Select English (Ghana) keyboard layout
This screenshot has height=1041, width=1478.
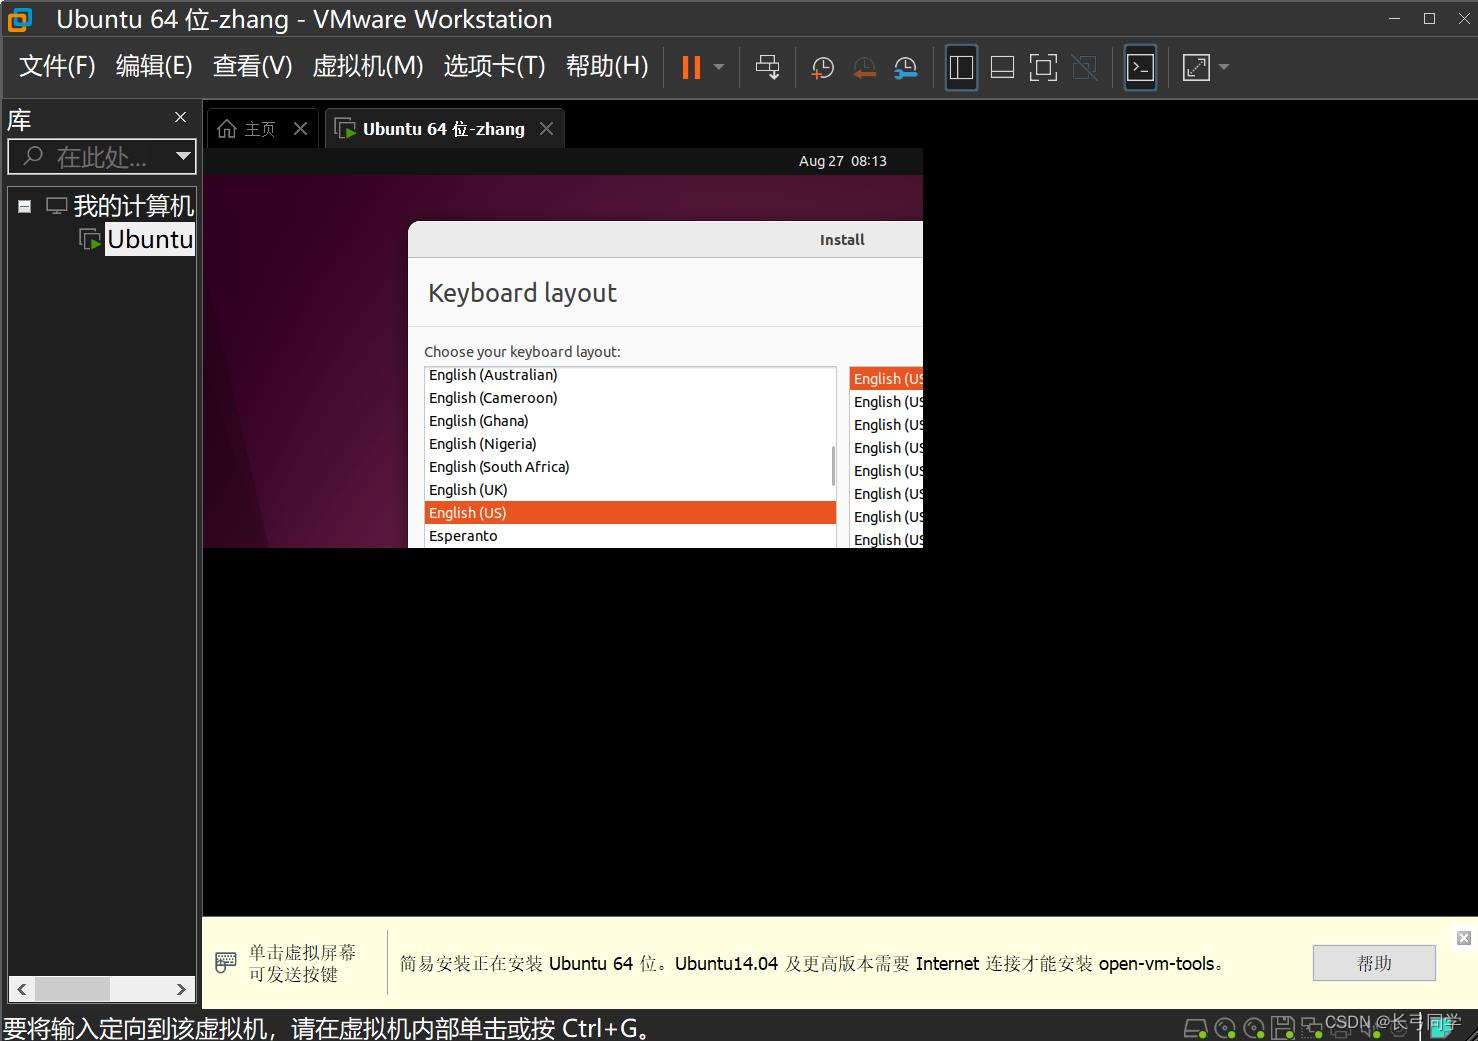[x=630, y=421]
